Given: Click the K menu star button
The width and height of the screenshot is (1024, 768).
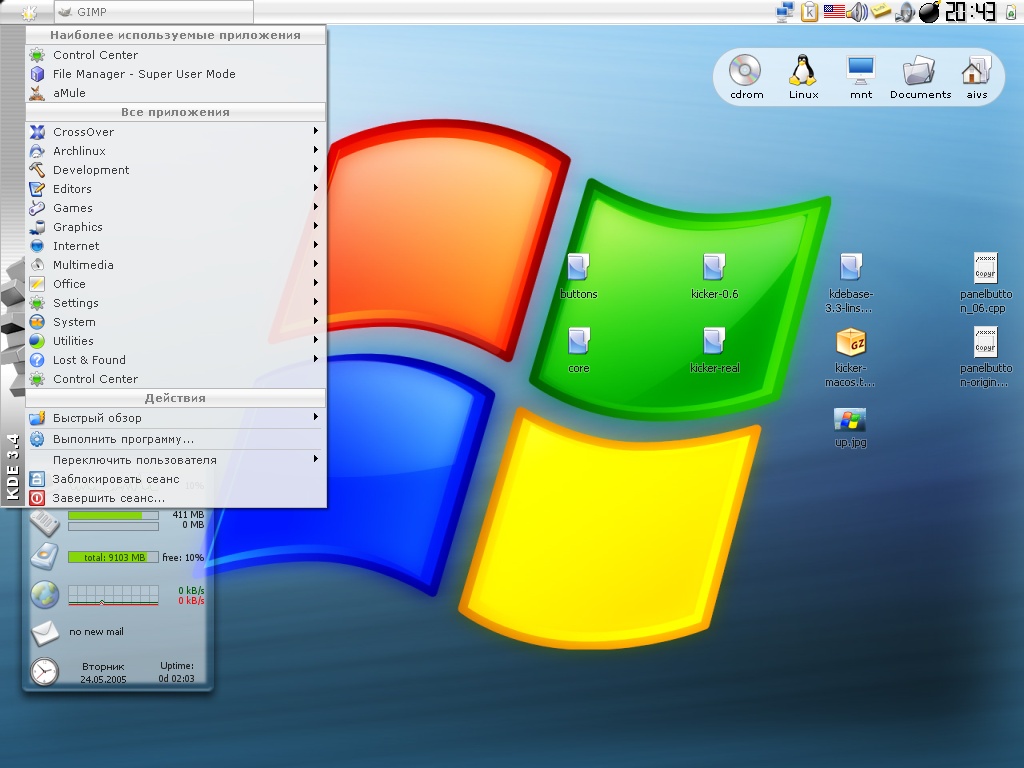Looking at the screenshot, I should tap(28, 12).
